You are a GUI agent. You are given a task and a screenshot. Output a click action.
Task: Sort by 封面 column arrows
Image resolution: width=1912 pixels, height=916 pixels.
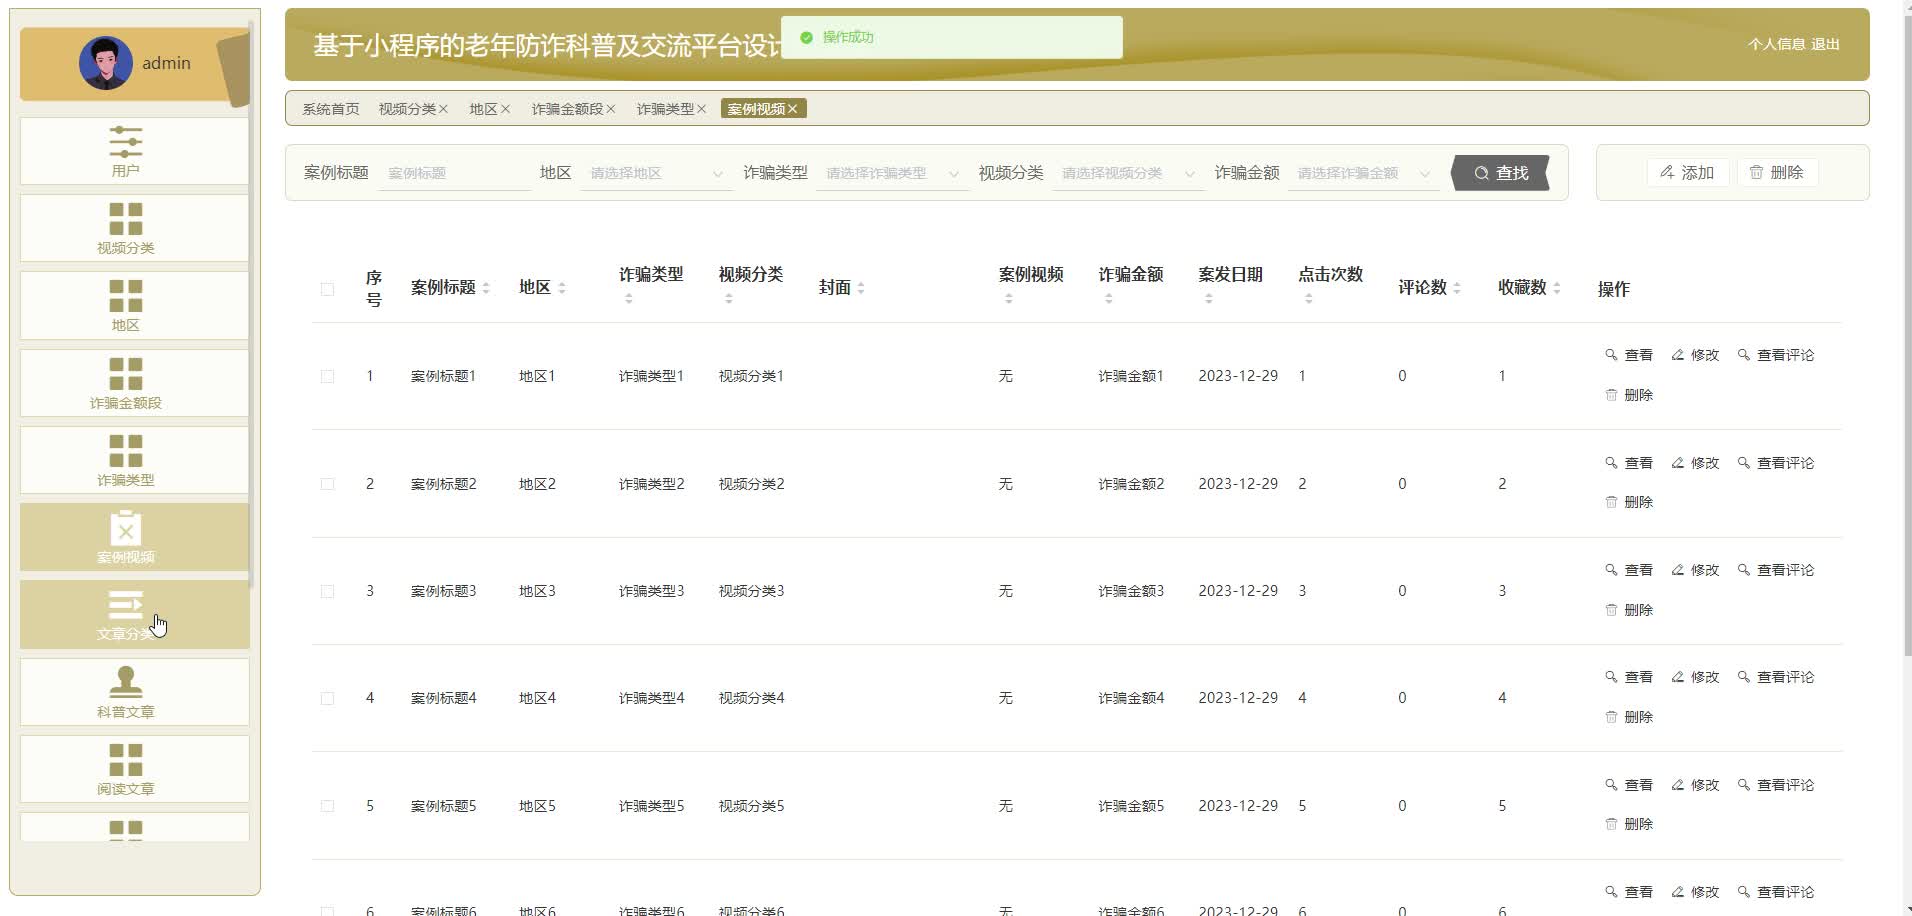point(861,288)
